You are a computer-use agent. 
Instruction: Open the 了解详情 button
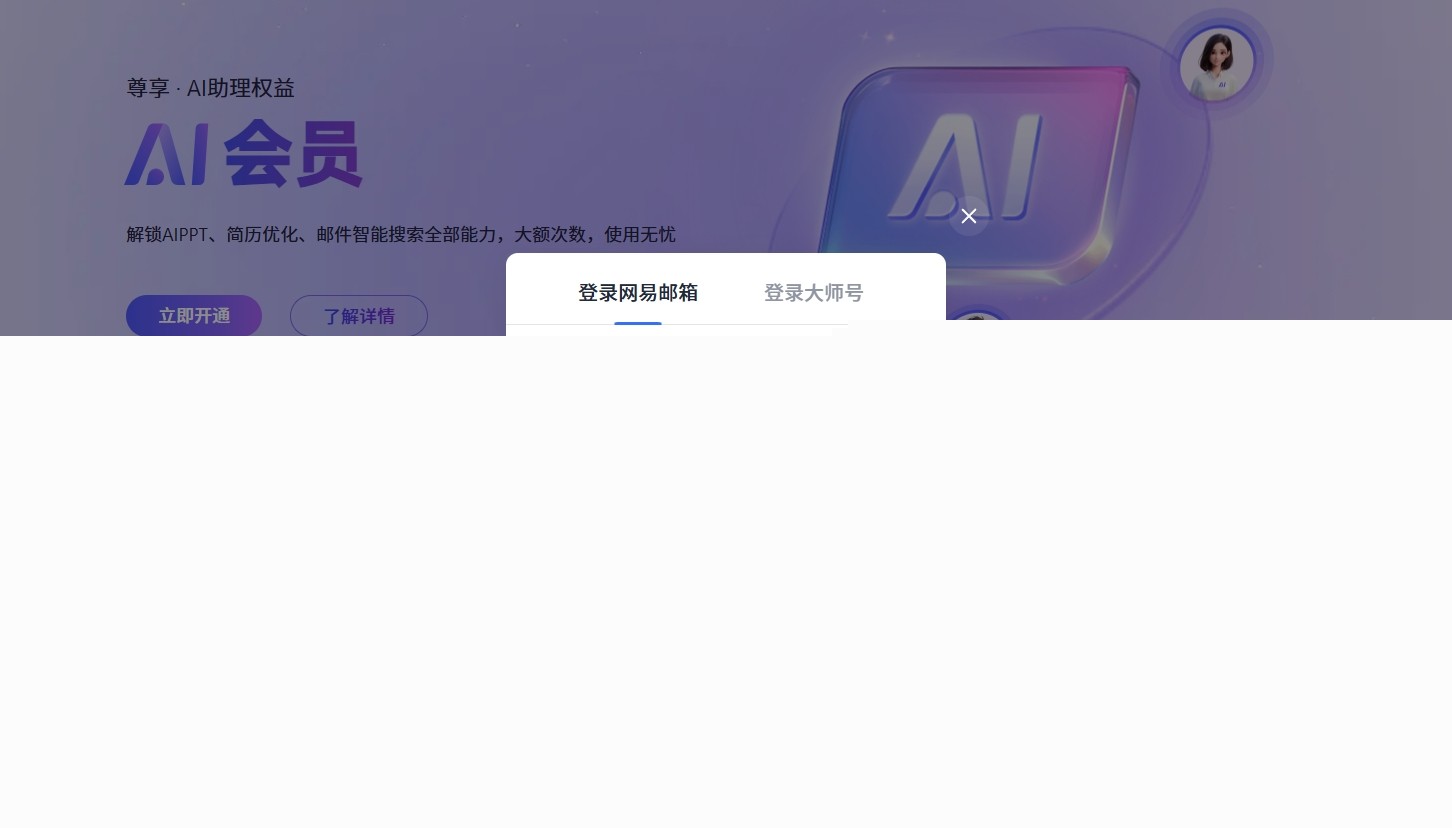tap(358, 316)
